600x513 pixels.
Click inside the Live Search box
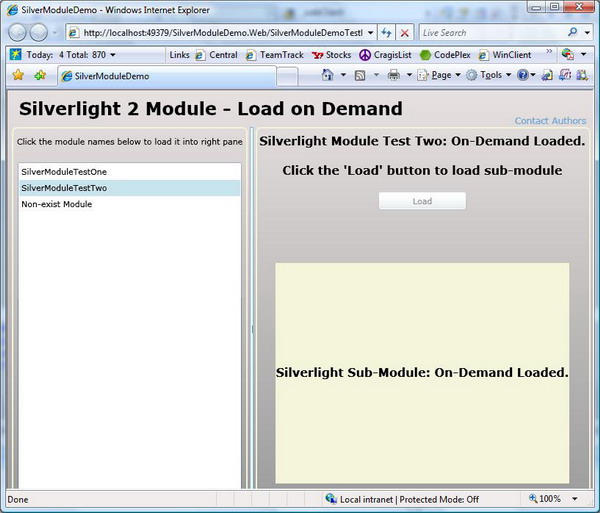[x=492, y=33]
